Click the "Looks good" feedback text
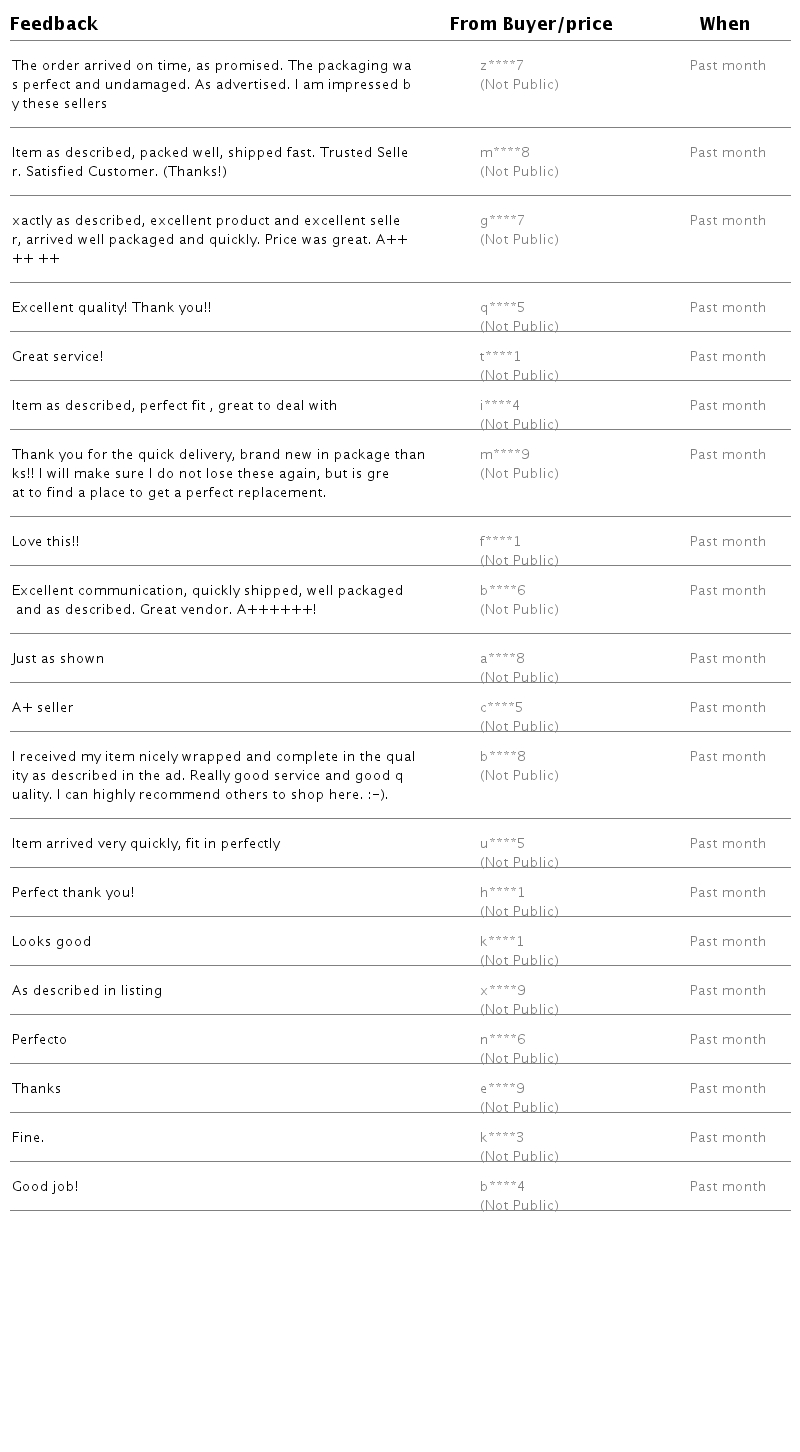The height and width of the screenshot is (1452, 800). [x=52, y=942]
